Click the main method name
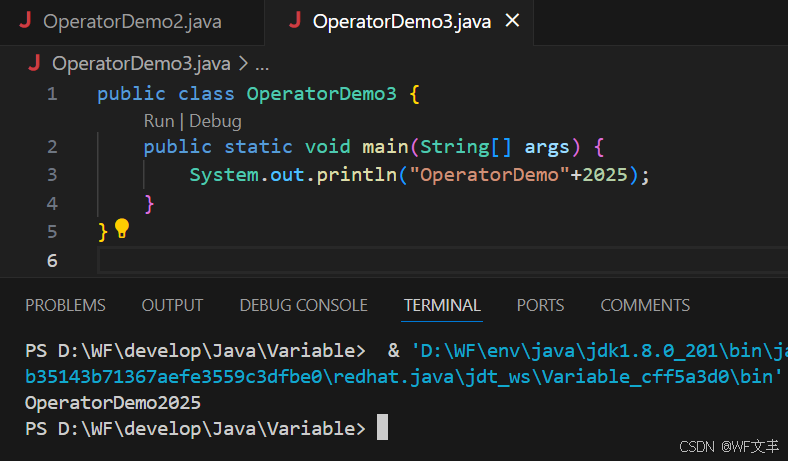This screenshot has width=788, height=461. pos(385,147)
